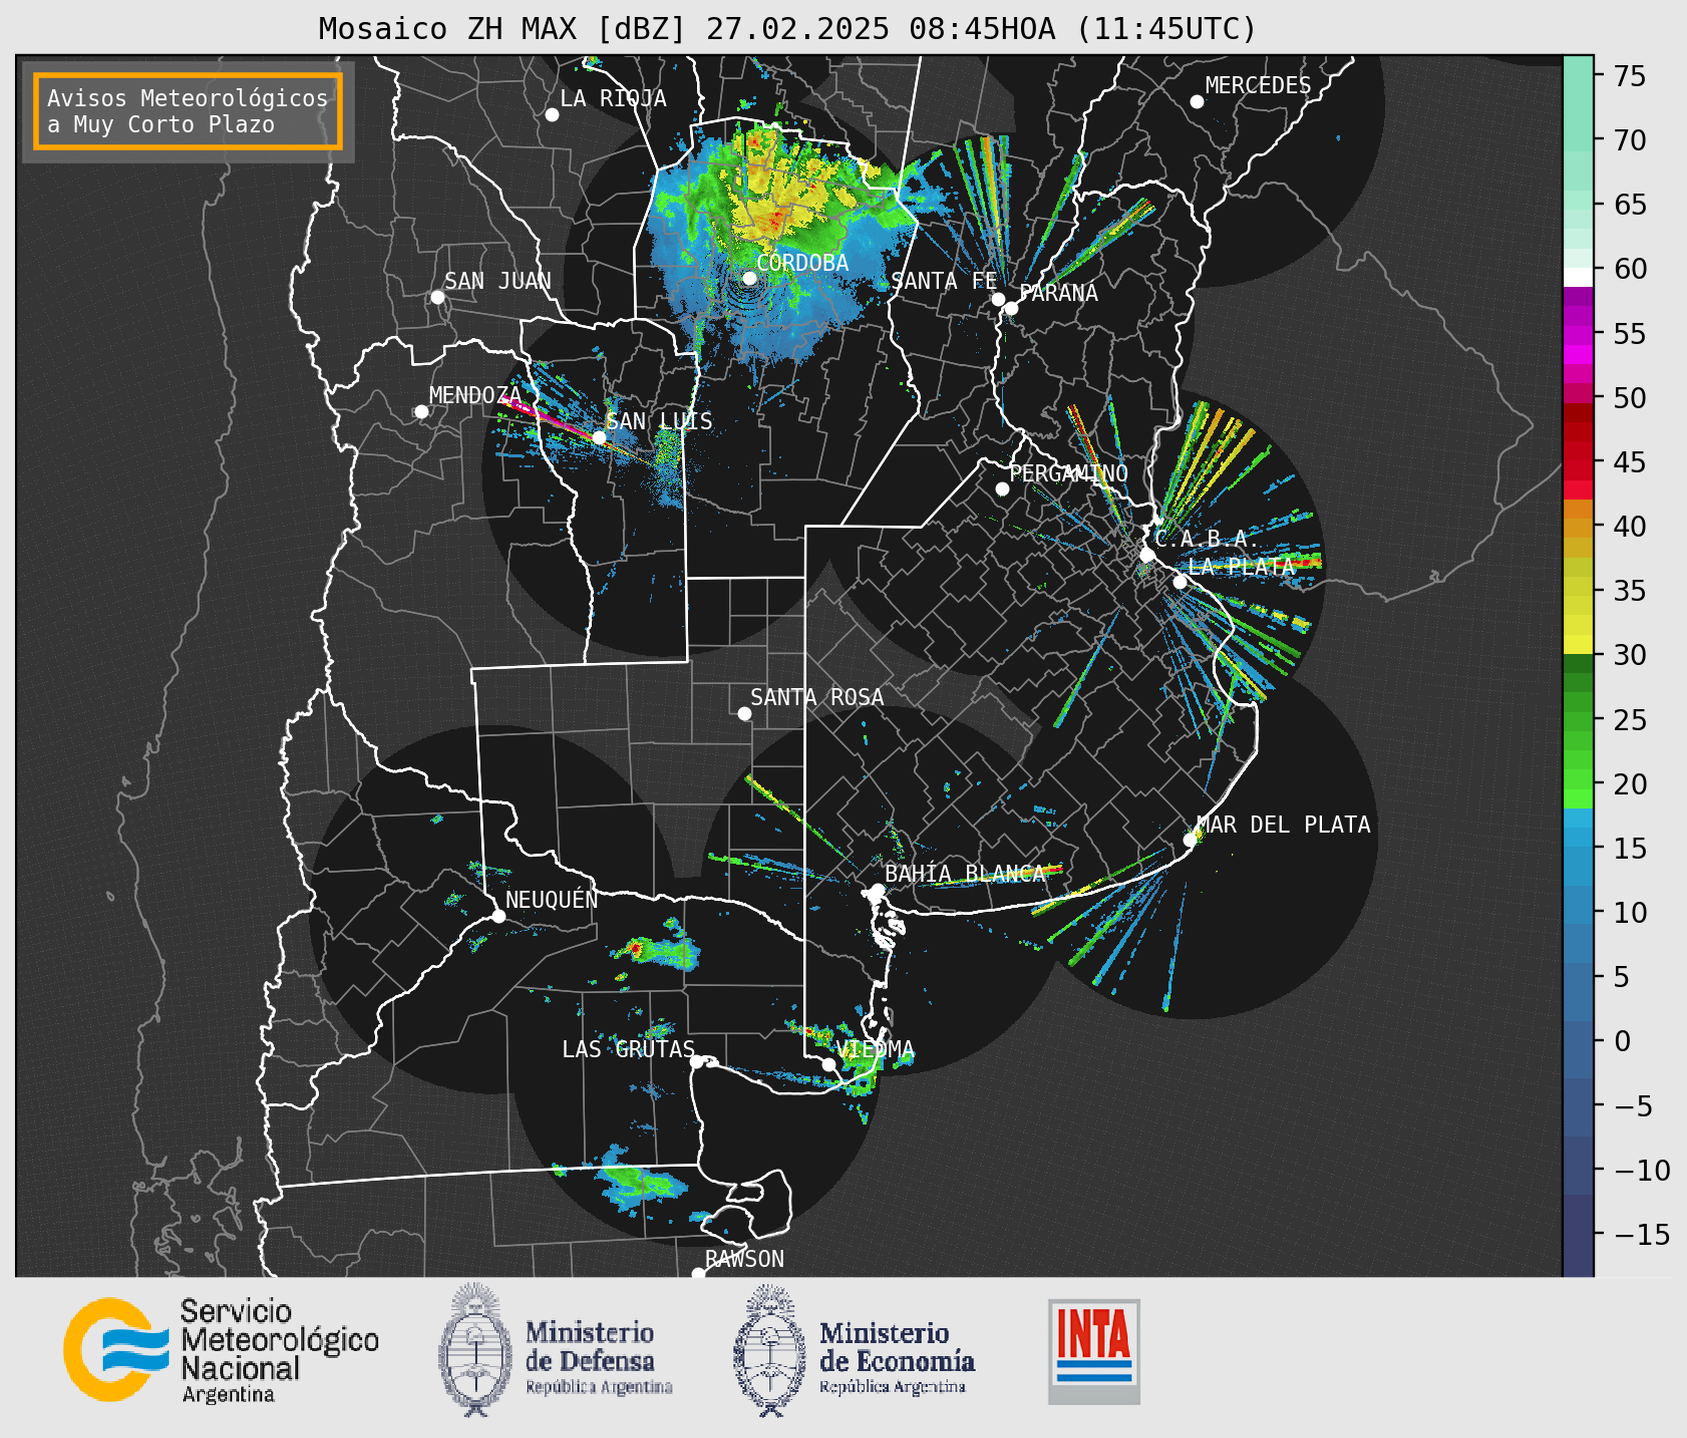Viewport: 1687px width, 1438px height.
Task: Click the INTA logo
Action: coord(1094,1351)
